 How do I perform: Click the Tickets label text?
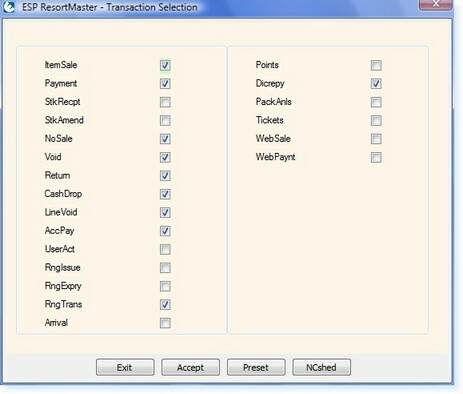click(x=270, y=120)
